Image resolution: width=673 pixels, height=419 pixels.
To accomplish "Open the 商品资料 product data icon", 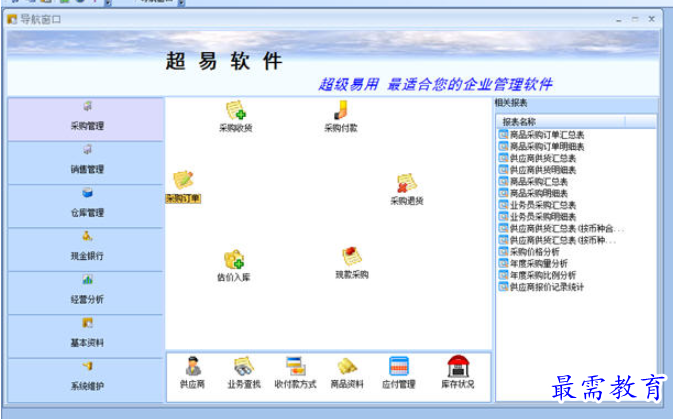I will [x=347, y=373].
